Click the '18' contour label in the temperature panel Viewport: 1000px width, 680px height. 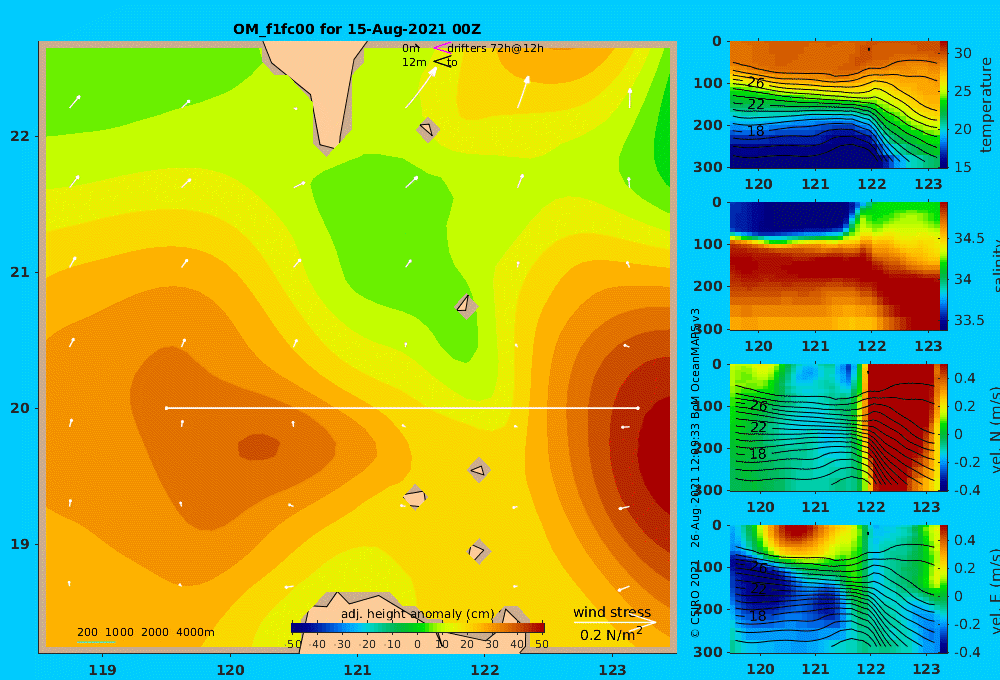(x=756, y=131)
